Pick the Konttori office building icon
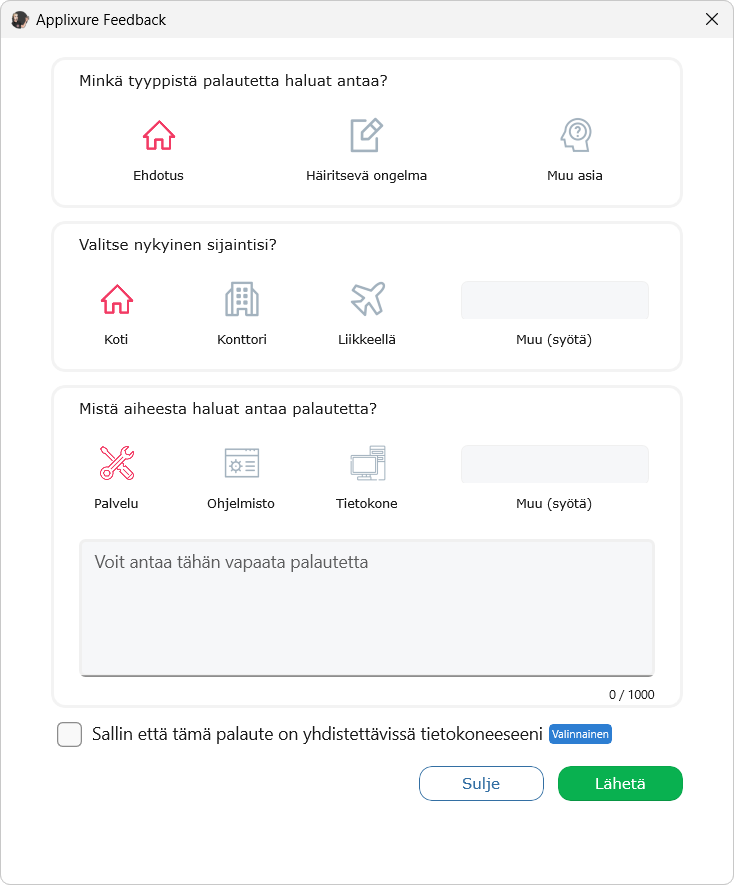This screenshot has width=734, height=885. tap(241, 297)
